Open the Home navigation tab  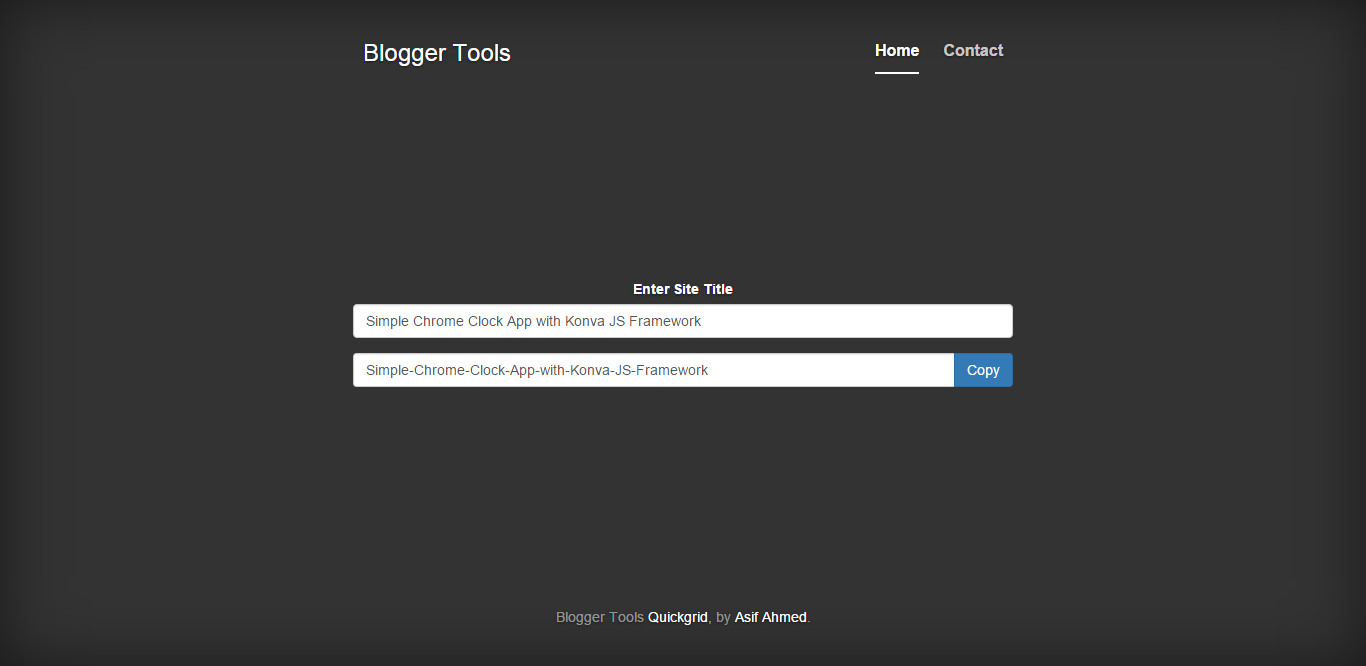(897, 51)
